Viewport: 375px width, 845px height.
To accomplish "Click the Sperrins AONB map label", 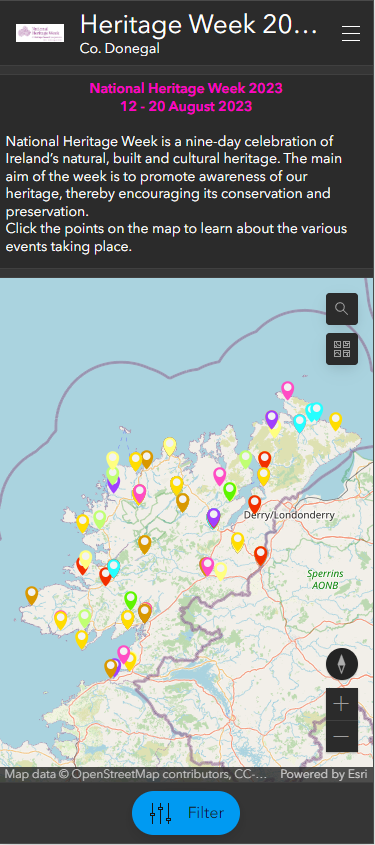I will tap(325, 579).
